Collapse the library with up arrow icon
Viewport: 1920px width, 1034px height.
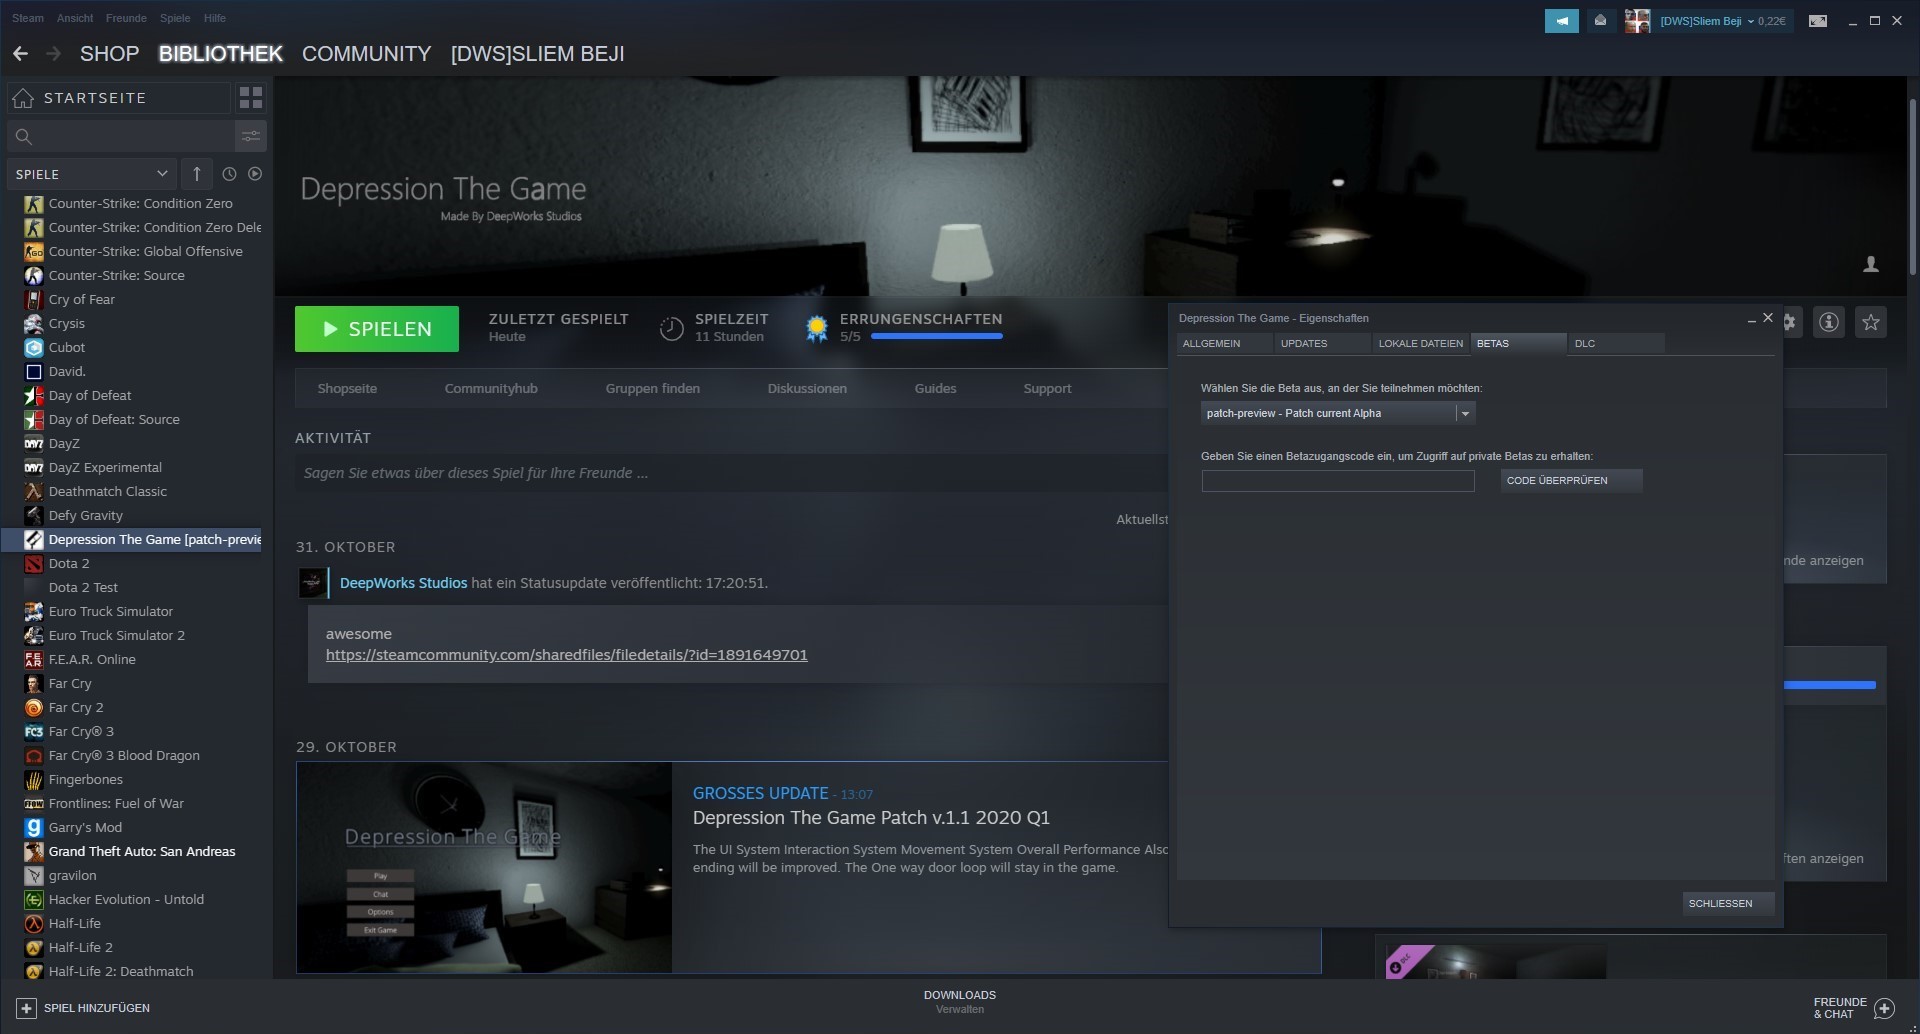tap(197, 174)
